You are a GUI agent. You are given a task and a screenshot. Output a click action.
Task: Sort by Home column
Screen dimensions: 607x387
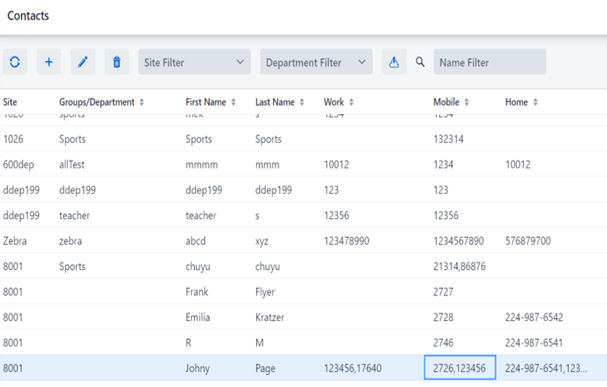point(535,102)
